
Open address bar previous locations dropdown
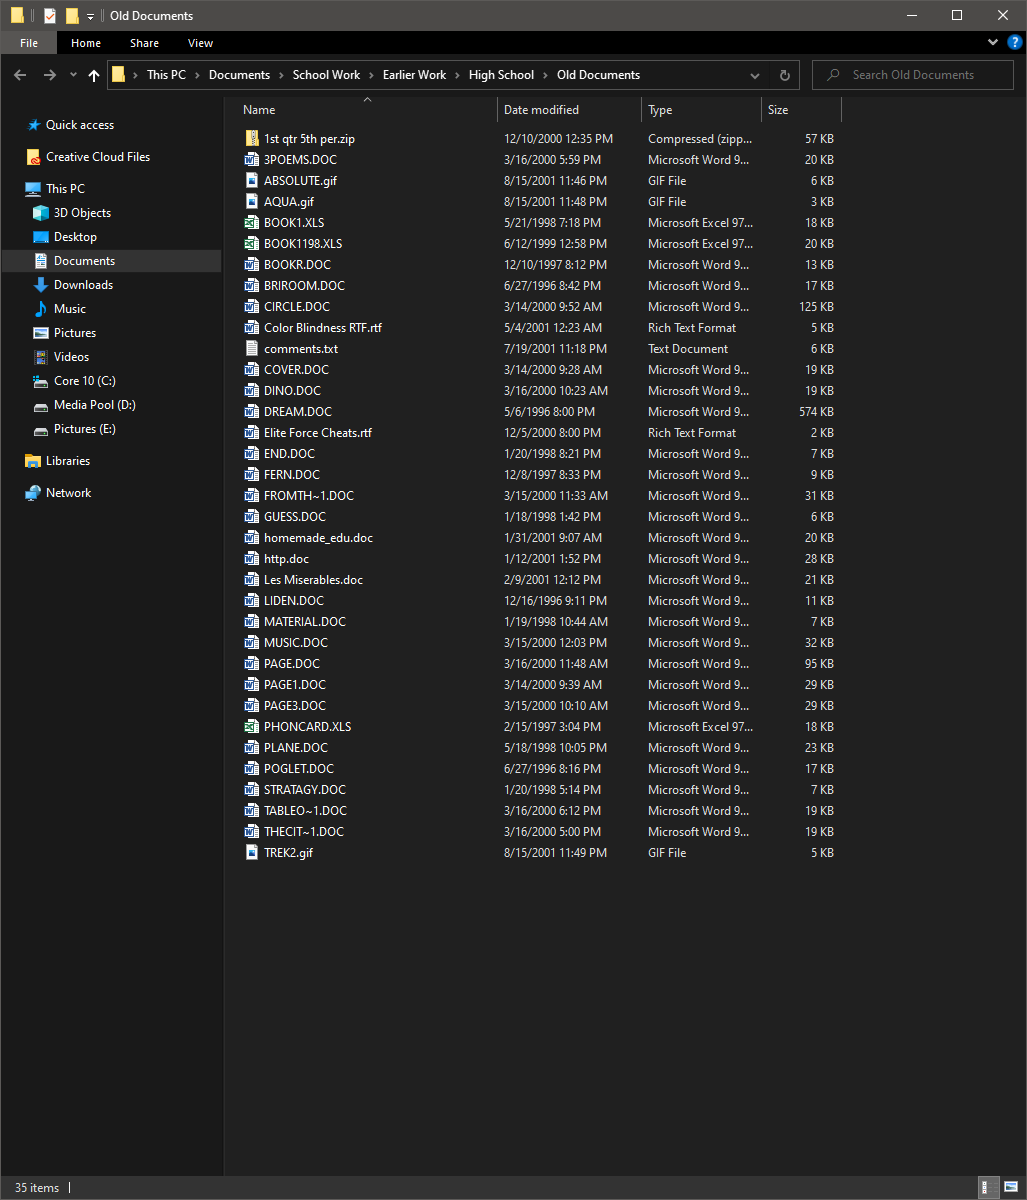[x=755, y=75]
